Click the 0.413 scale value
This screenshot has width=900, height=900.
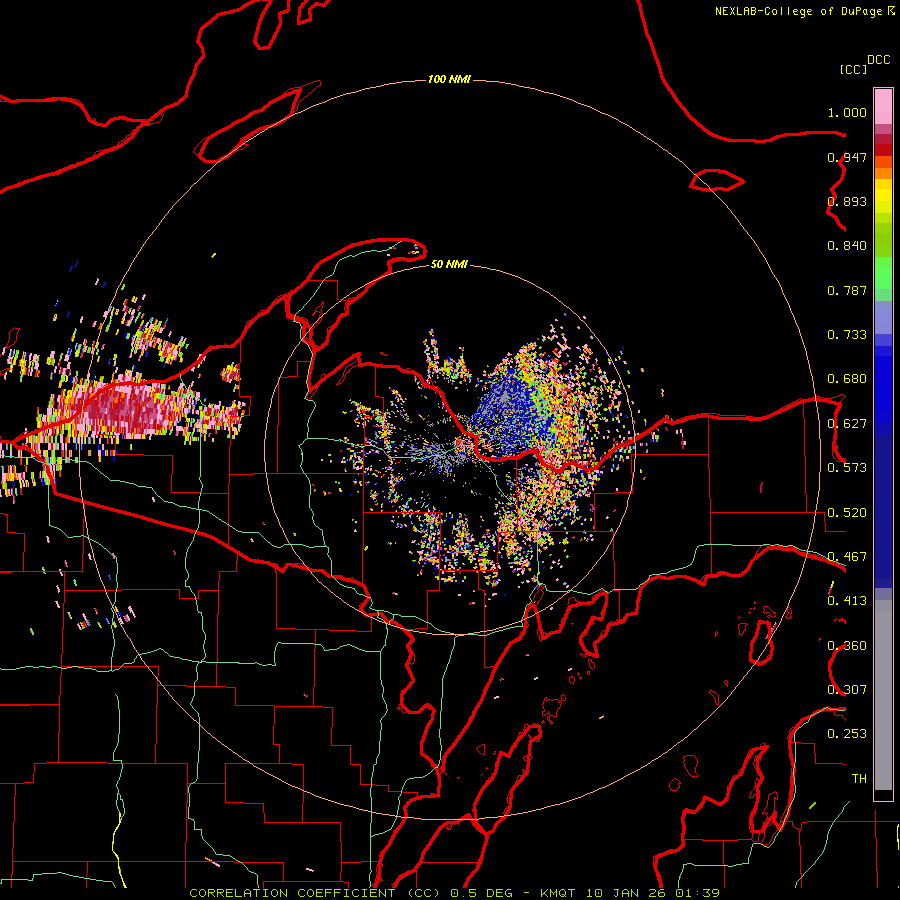click(x=847, y=601)
